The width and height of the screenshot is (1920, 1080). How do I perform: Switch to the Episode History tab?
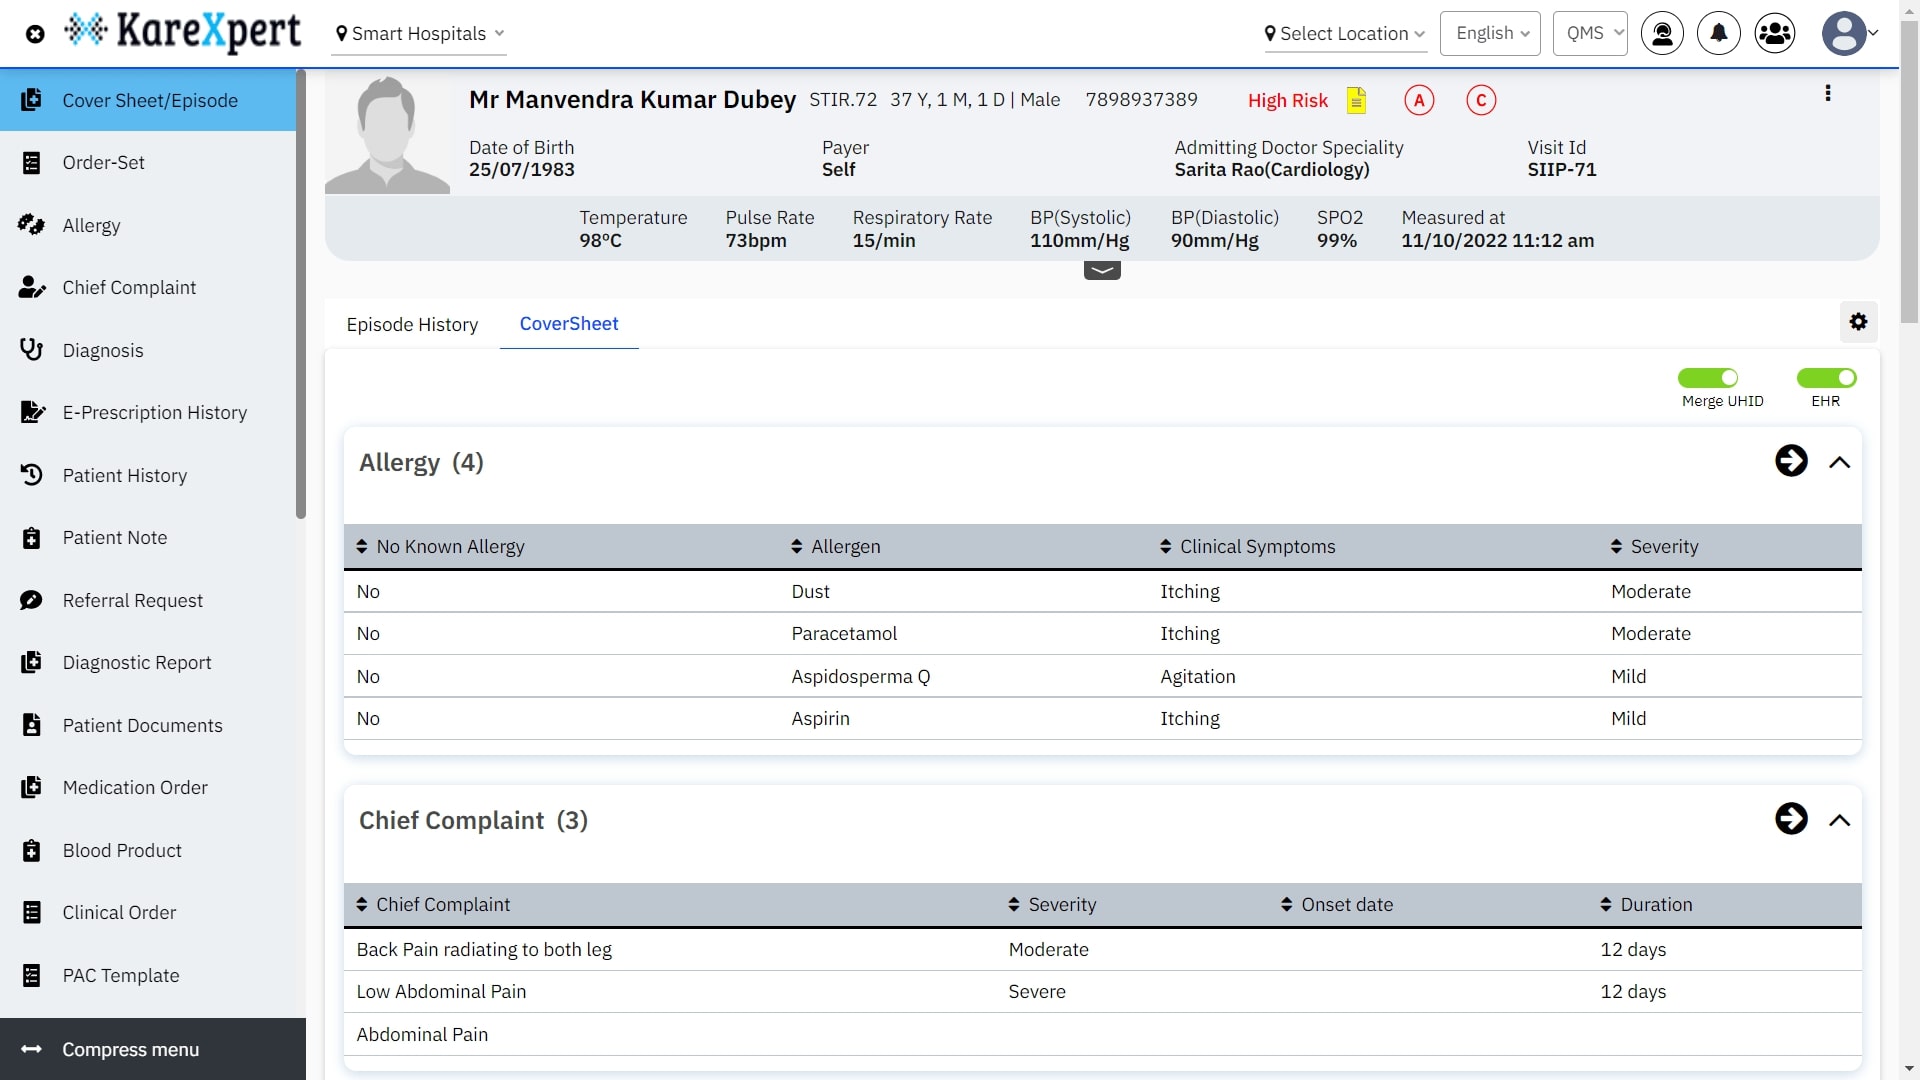tap(412, 324)
